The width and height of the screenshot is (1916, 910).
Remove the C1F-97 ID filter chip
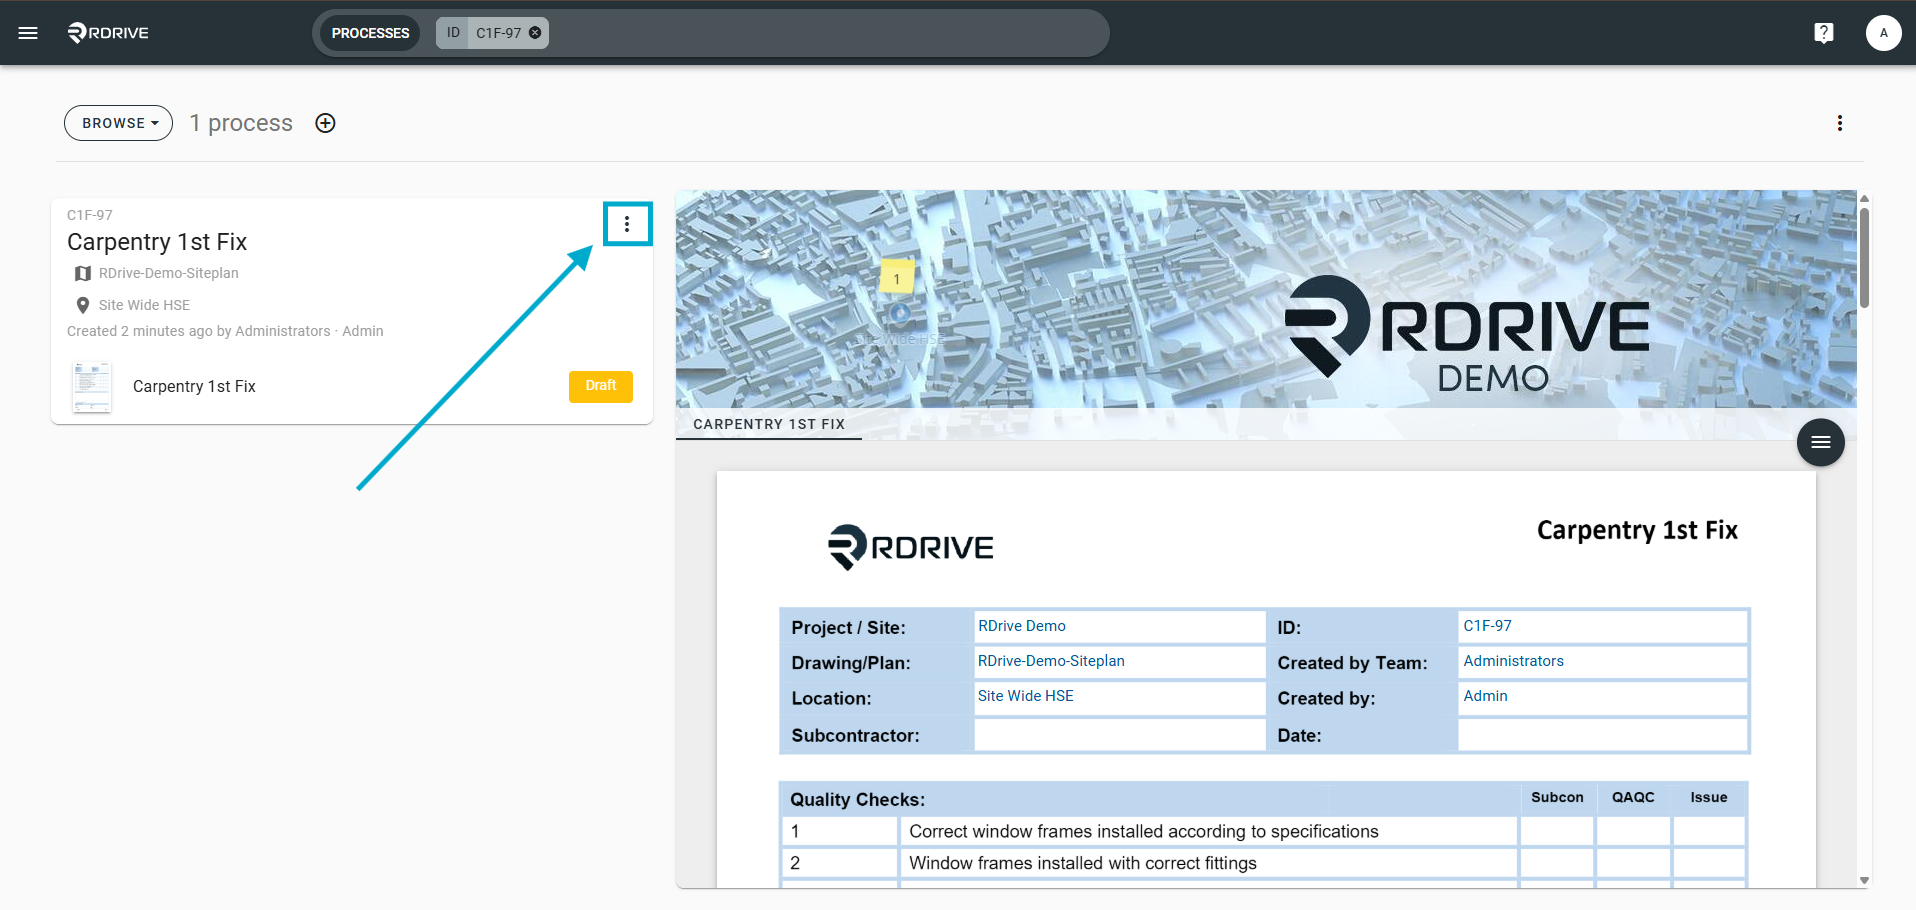535,33
